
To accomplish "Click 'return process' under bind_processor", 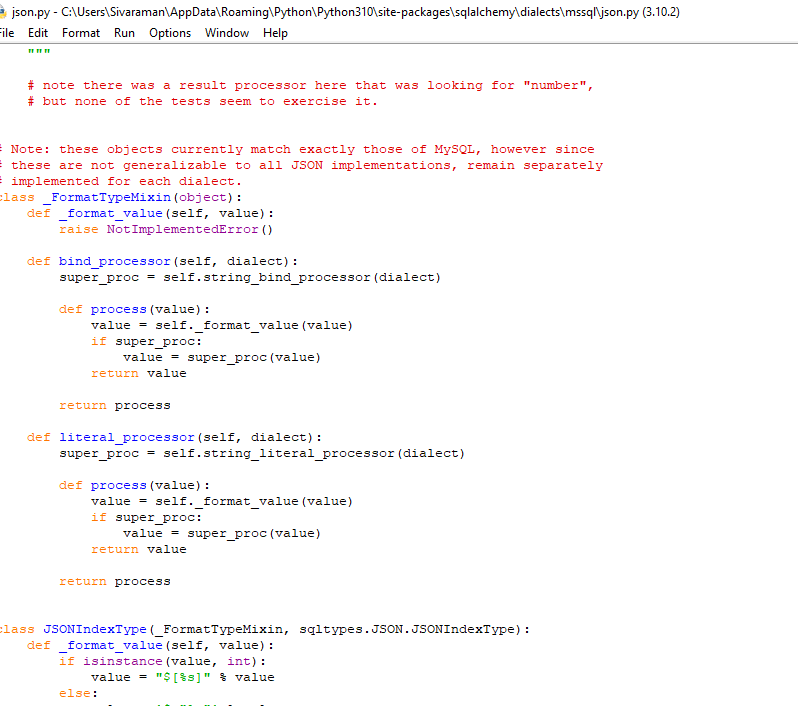I will (115, 406).
